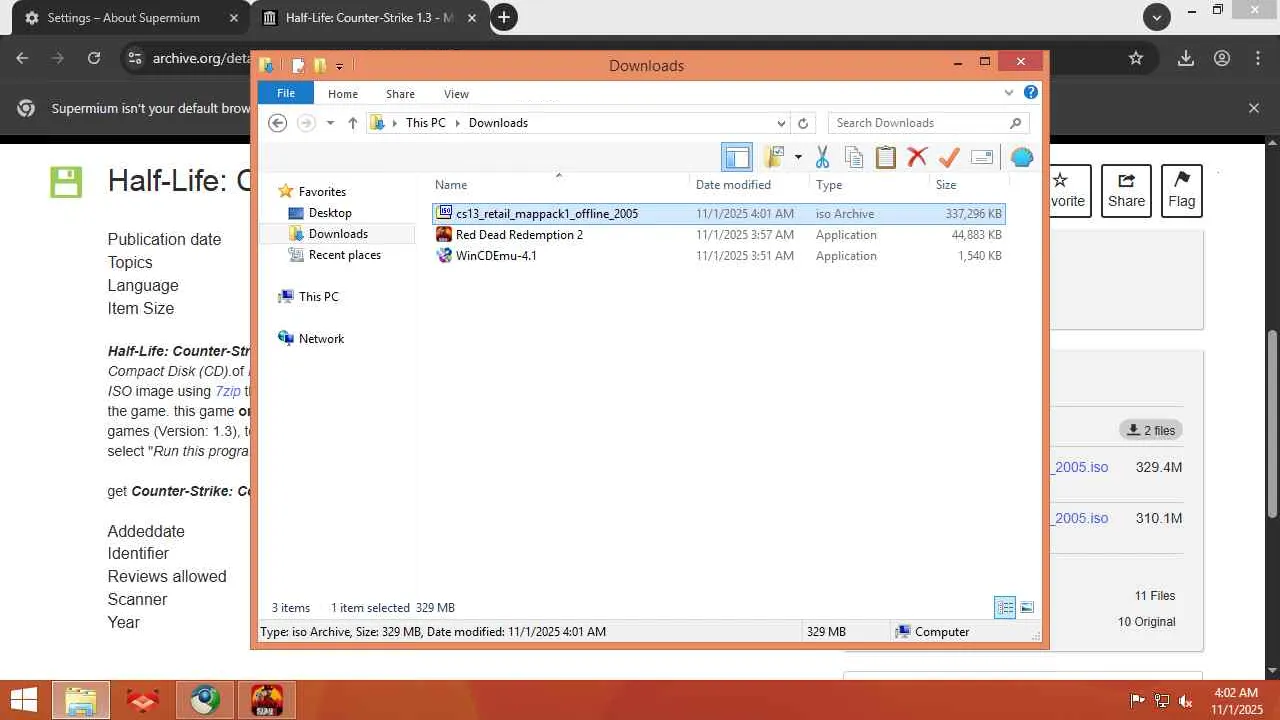Open the folder options dropdown arrow

click(x=798, y=157)
